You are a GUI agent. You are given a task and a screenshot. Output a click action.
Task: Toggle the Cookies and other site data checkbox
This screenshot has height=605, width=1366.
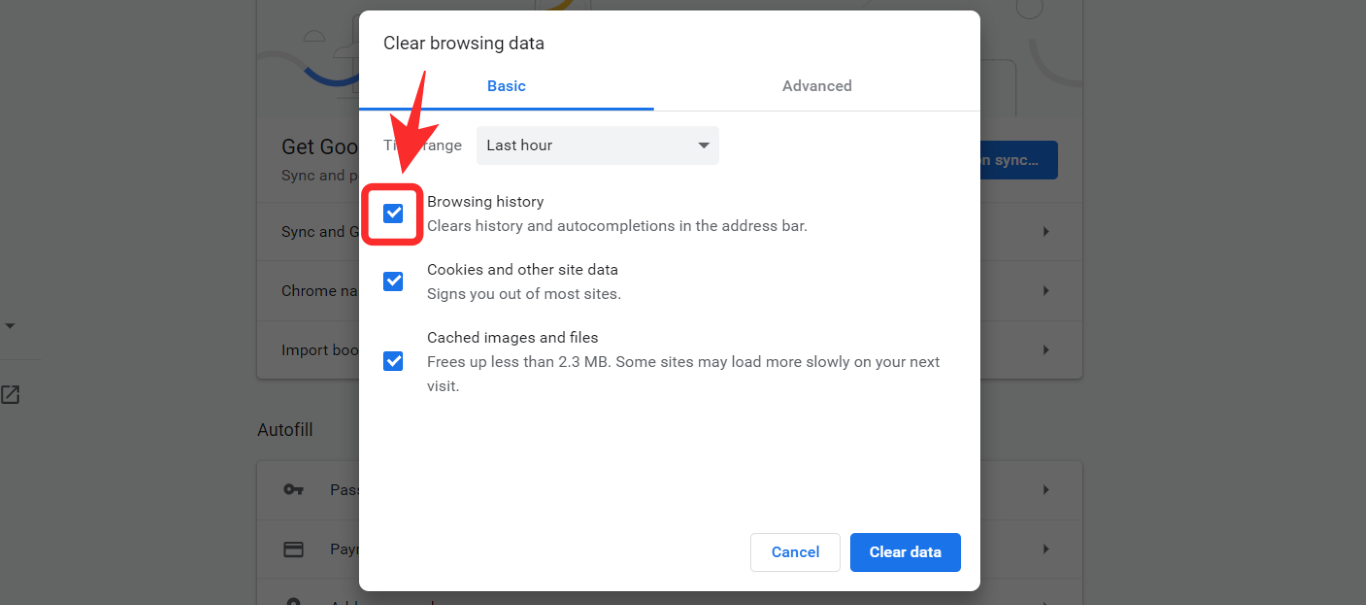393,281
